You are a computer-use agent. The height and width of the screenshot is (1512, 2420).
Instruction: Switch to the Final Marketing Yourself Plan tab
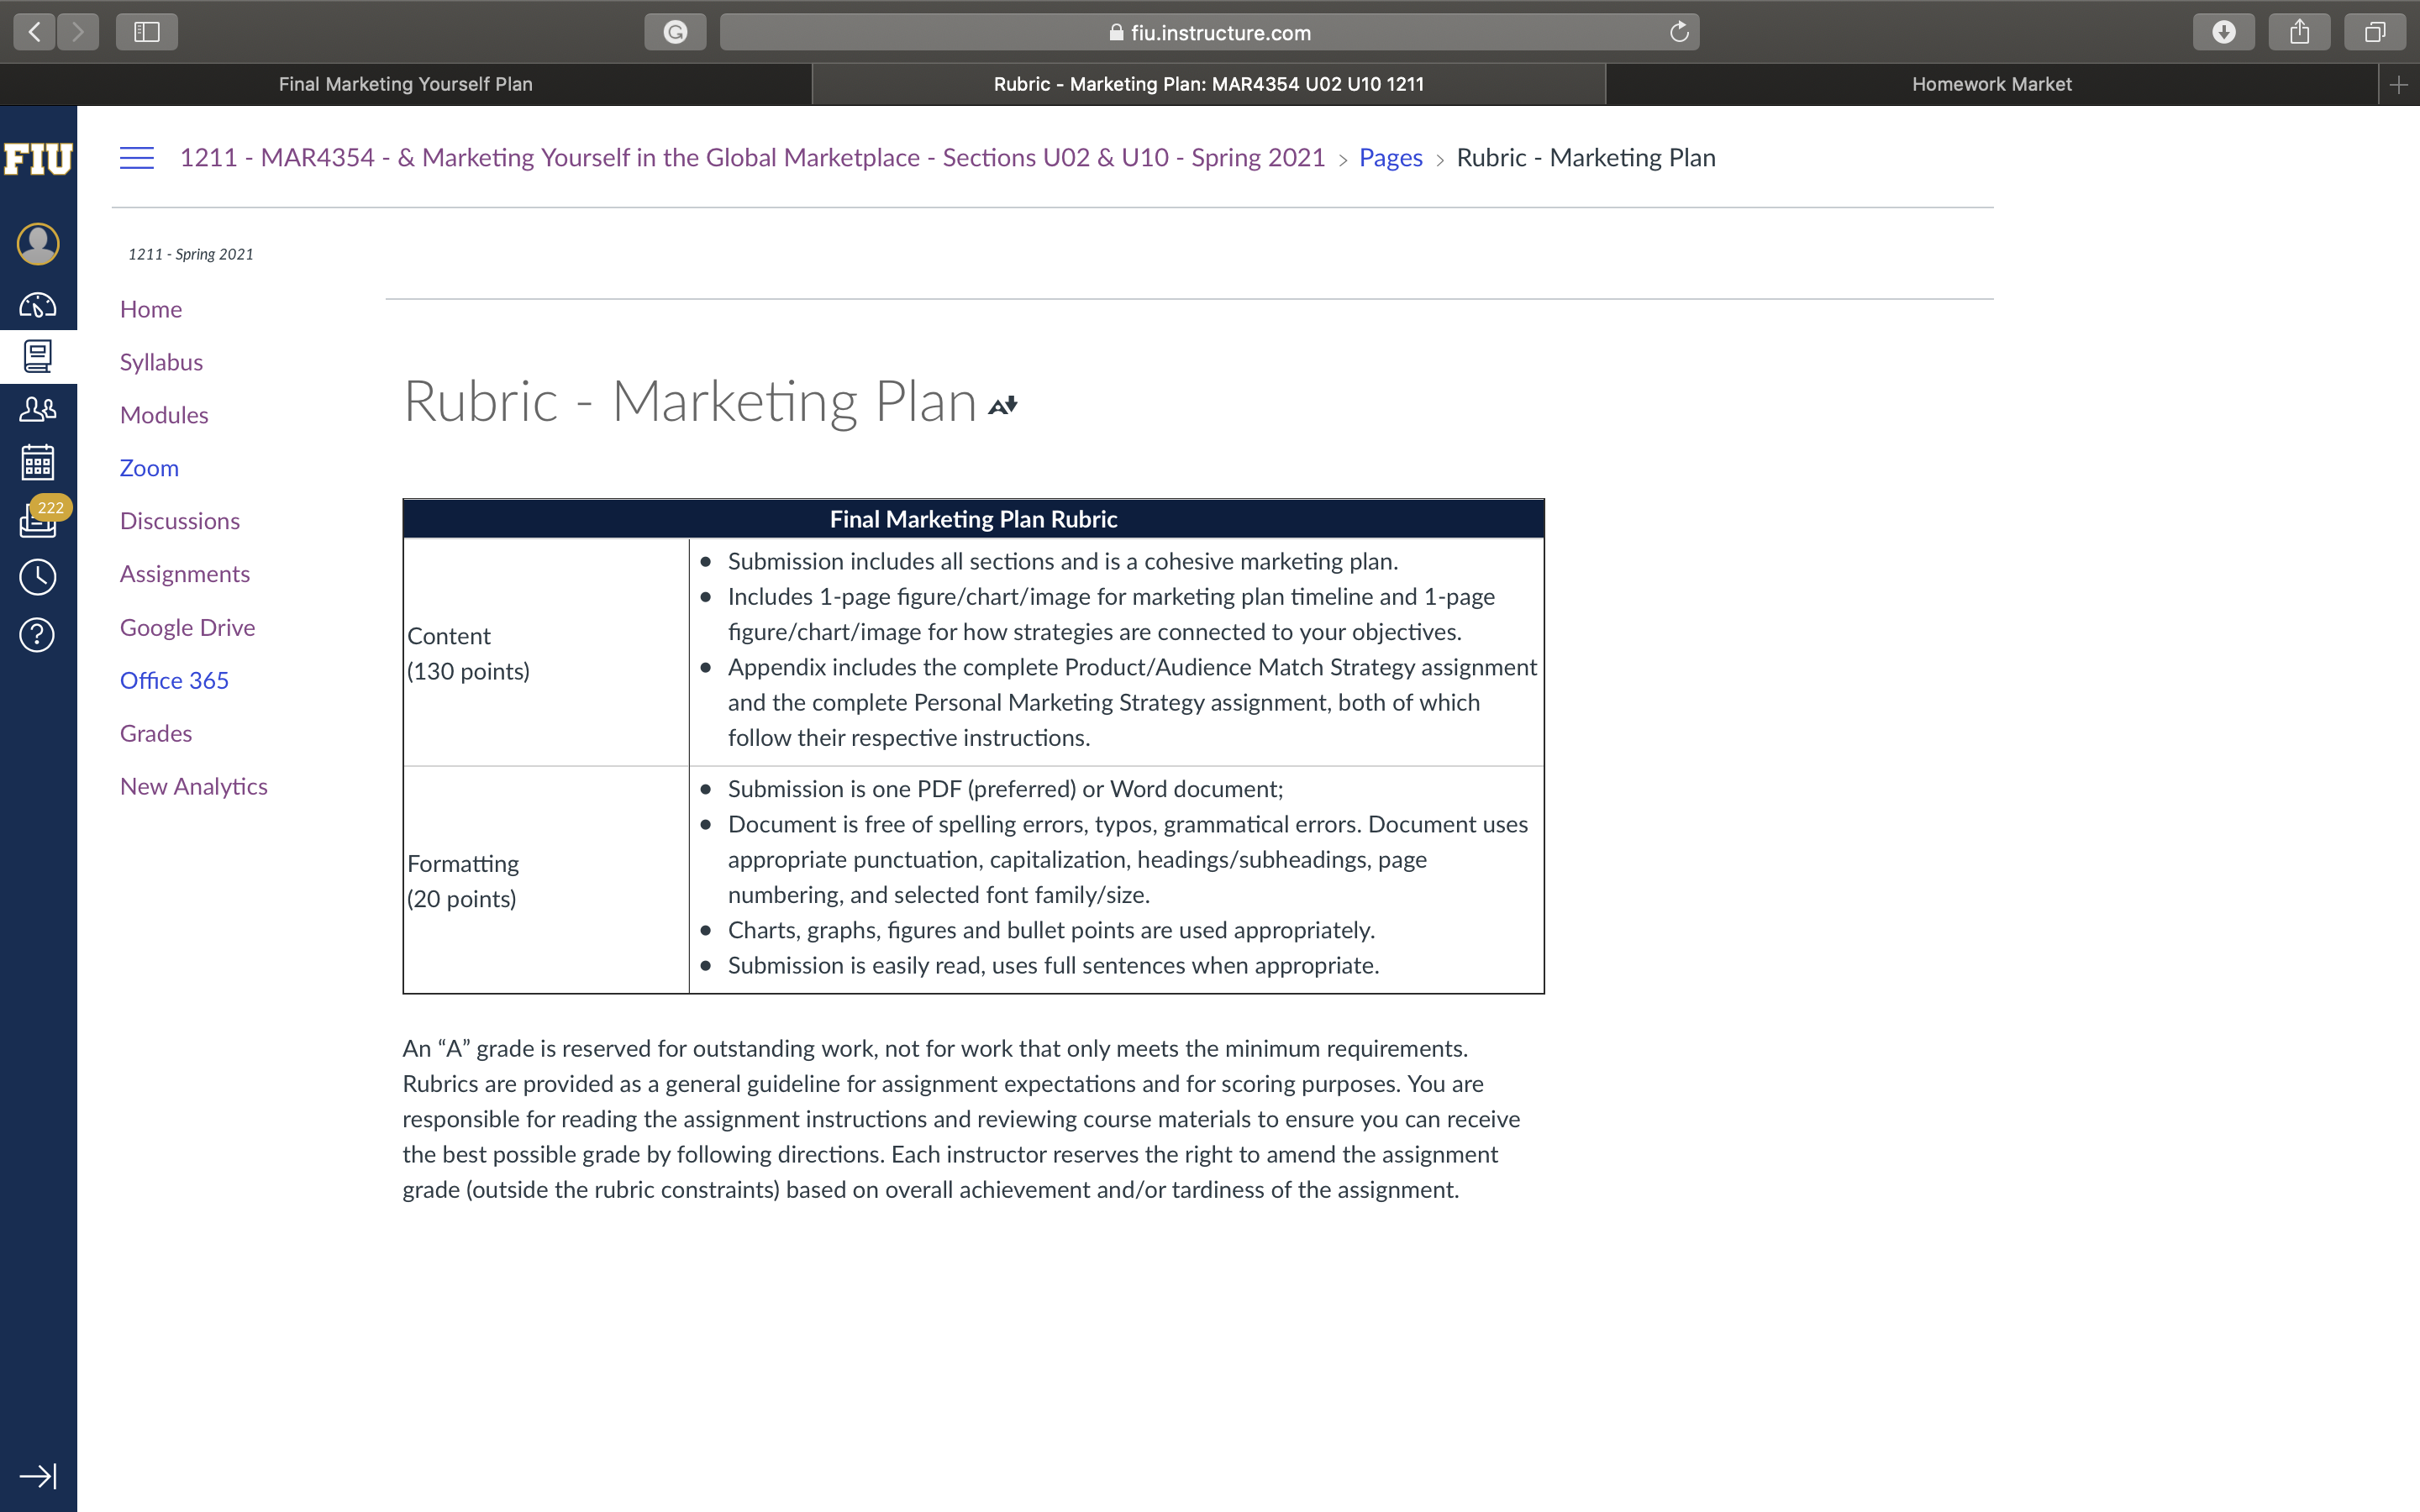[x=405, y=85]
